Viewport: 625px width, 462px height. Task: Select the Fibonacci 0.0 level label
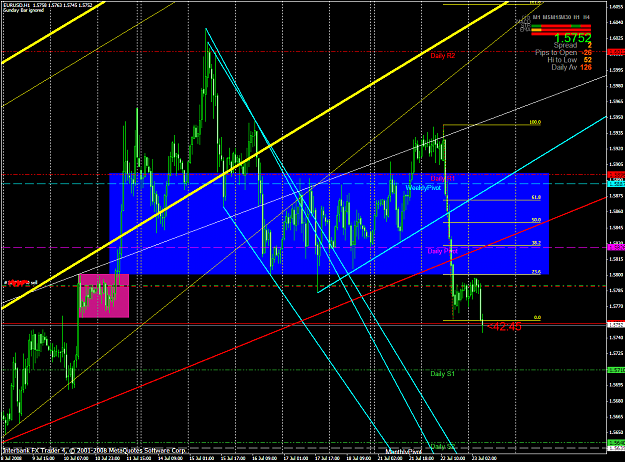(x=537, y=318)
